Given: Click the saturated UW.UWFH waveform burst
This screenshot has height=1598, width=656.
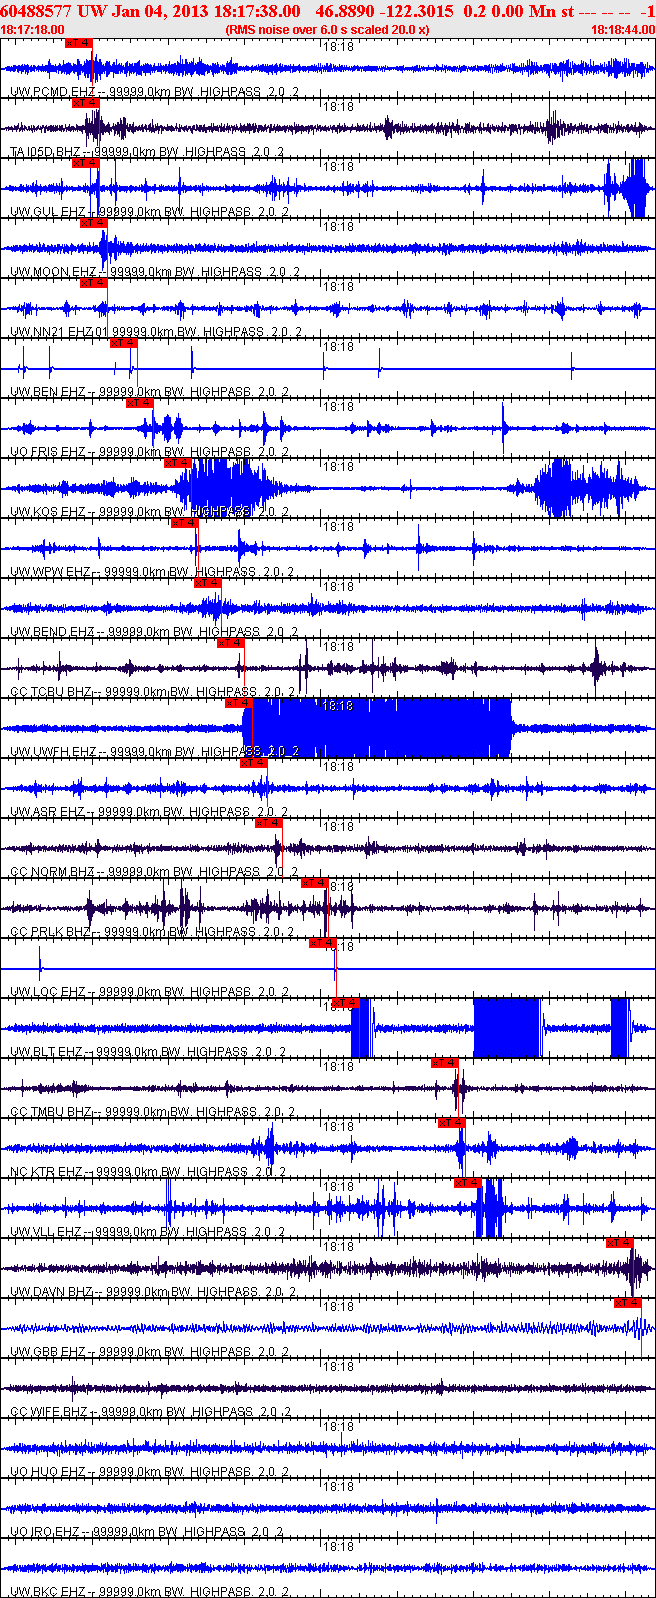Looking at the screenshot, I should pyautogui.click(x=378, y=728).
